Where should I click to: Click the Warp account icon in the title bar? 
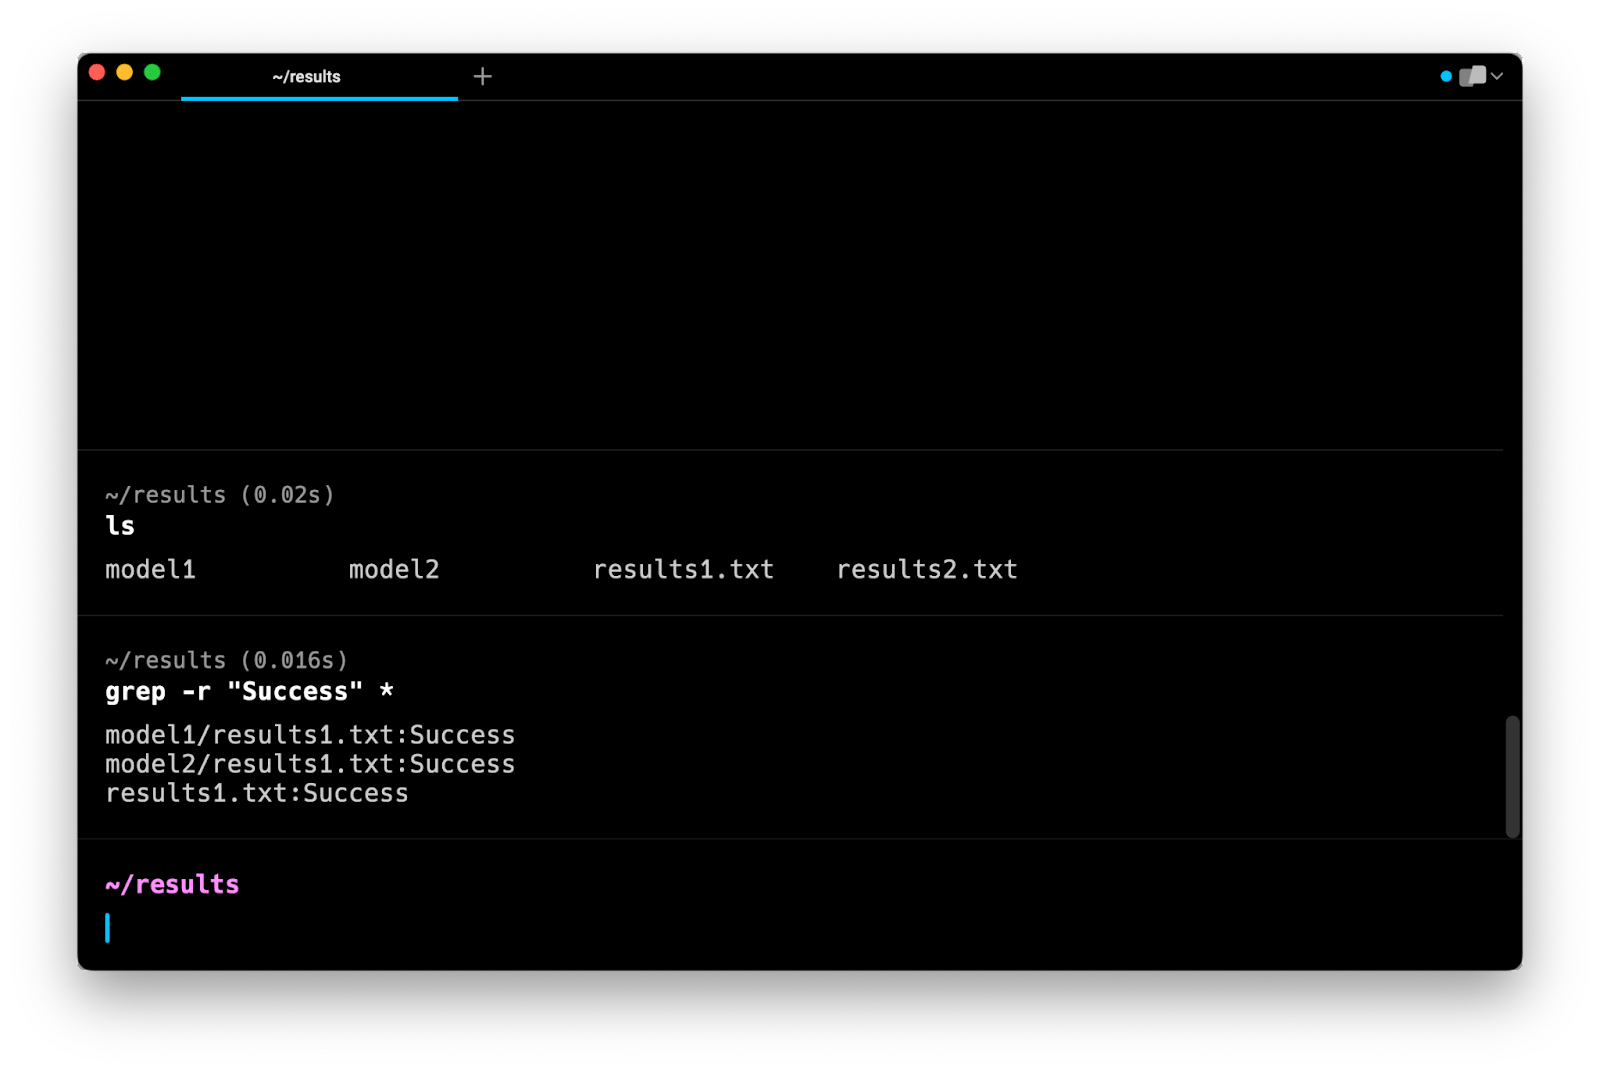1472,77
